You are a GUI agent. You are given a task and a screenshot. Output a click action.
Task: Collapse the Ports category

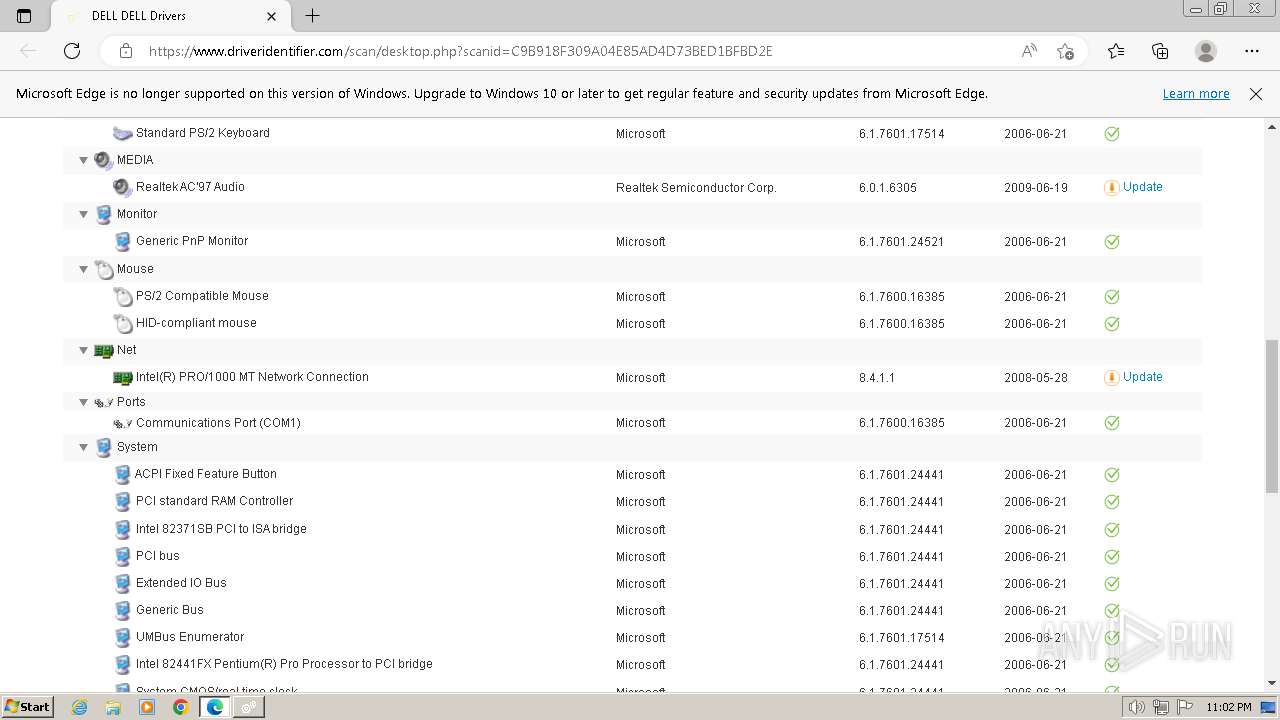[x=84, y=402]
